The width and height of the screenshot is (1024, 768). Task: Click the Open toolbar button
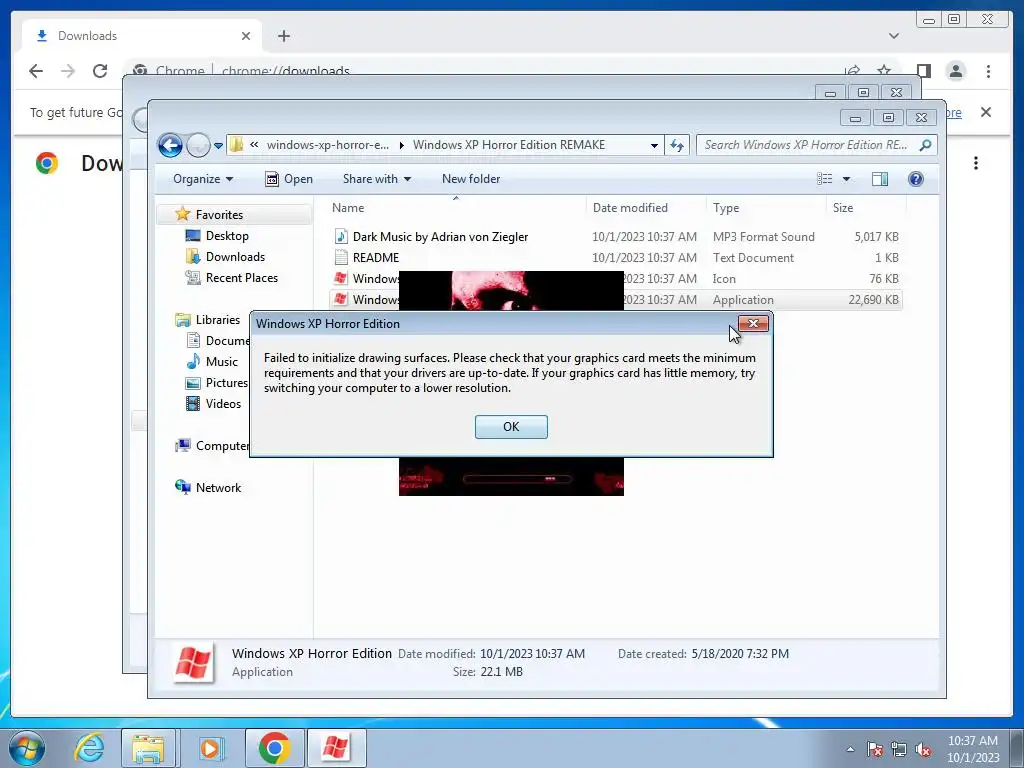(289, 179)
